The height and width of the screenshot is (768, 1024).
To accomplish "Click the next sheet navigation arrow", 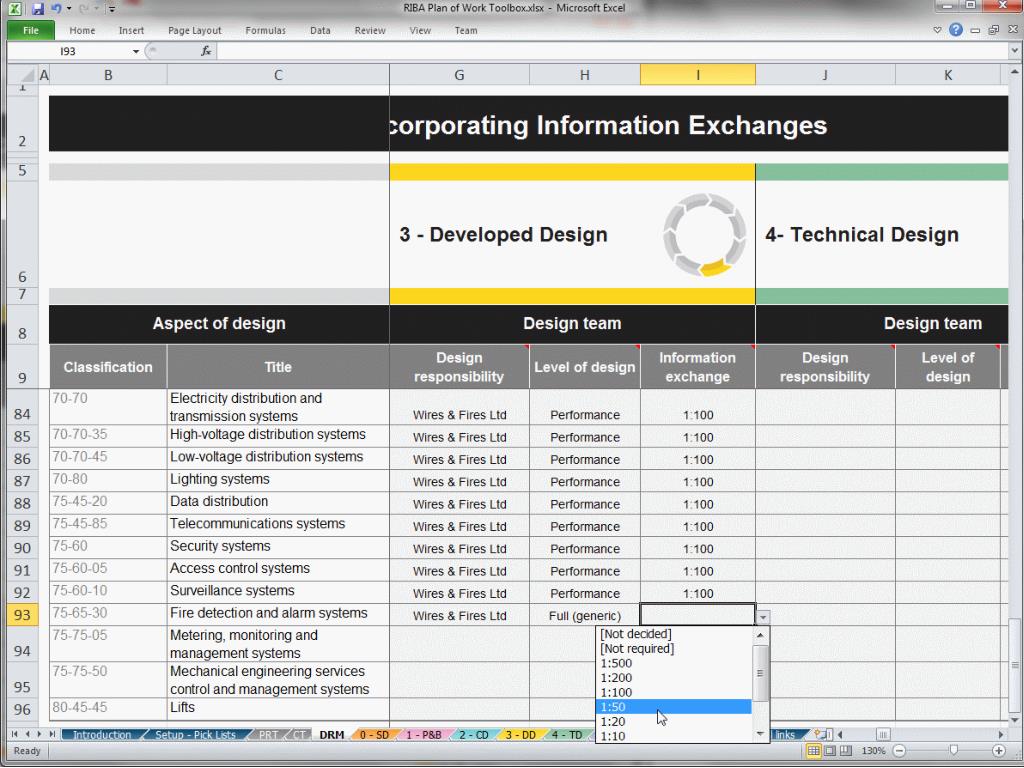I will pos(39,735).
